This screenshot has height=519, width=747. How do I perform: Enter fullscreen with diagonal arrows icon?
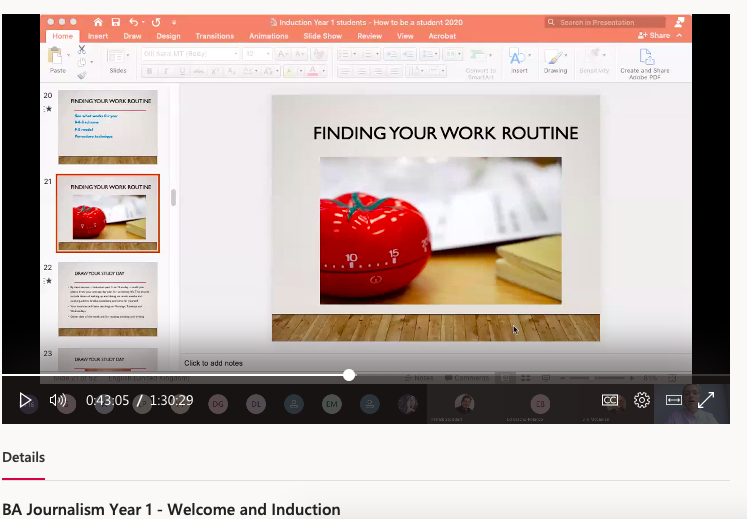(706, 400)
